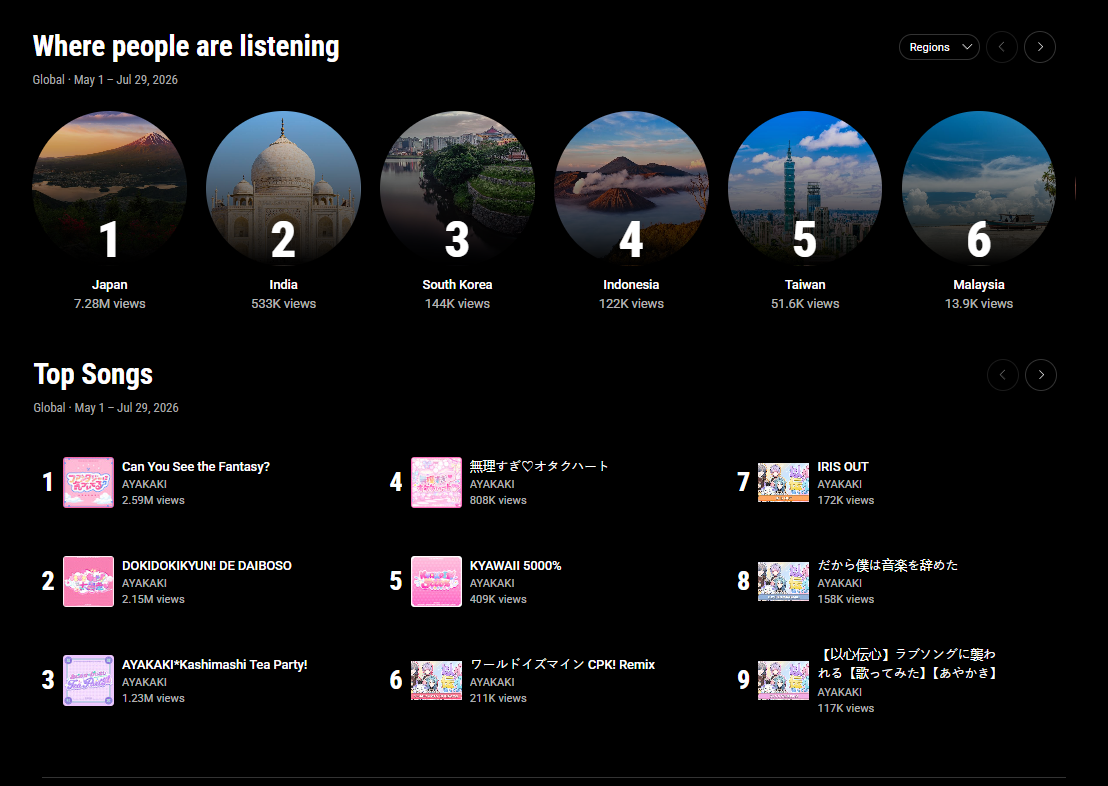
Task: Click the Where people are listening heading
Action: pos(186,47)
